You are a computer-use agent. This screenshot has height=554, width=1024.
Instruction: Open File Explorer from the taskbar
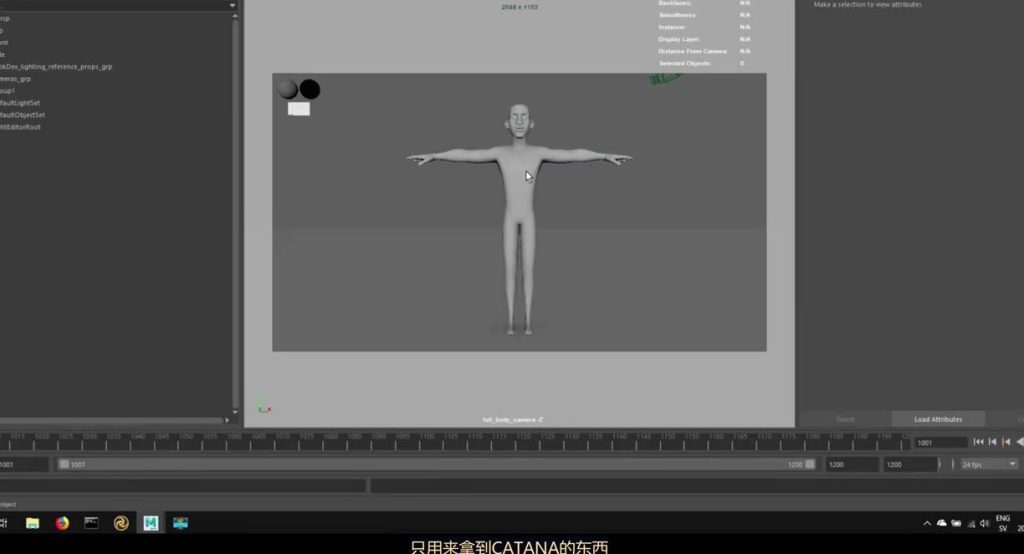click(32, 523)
